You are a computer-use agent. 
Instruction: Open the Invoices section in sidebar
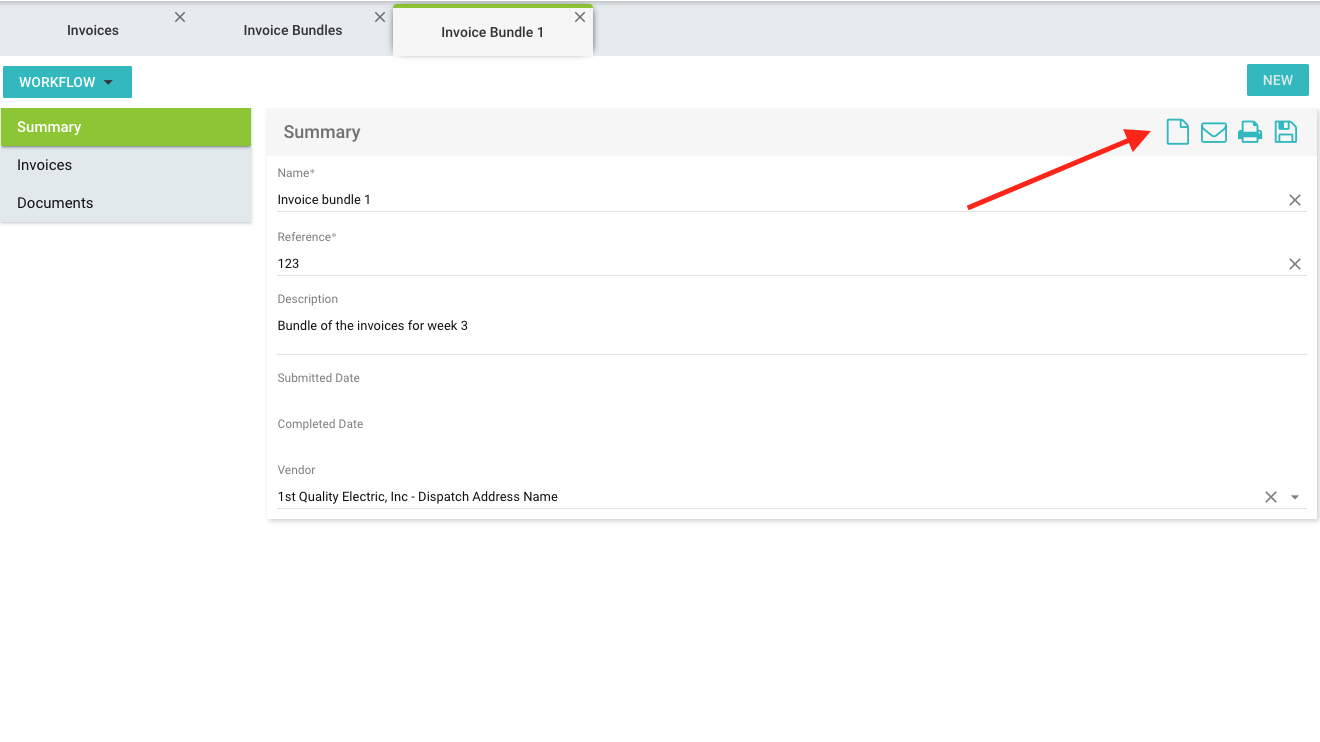click(45, 165)
